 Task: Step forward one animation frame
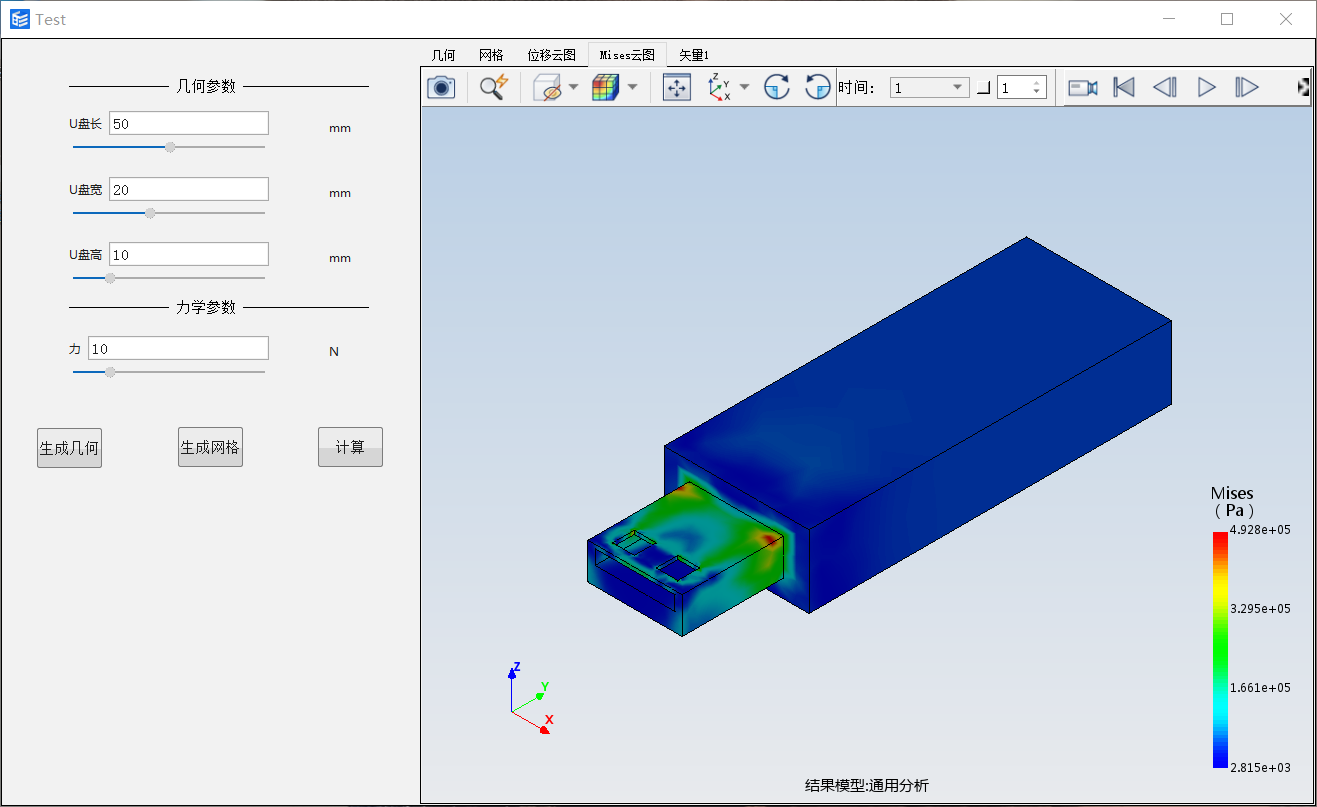(1246, 88)
